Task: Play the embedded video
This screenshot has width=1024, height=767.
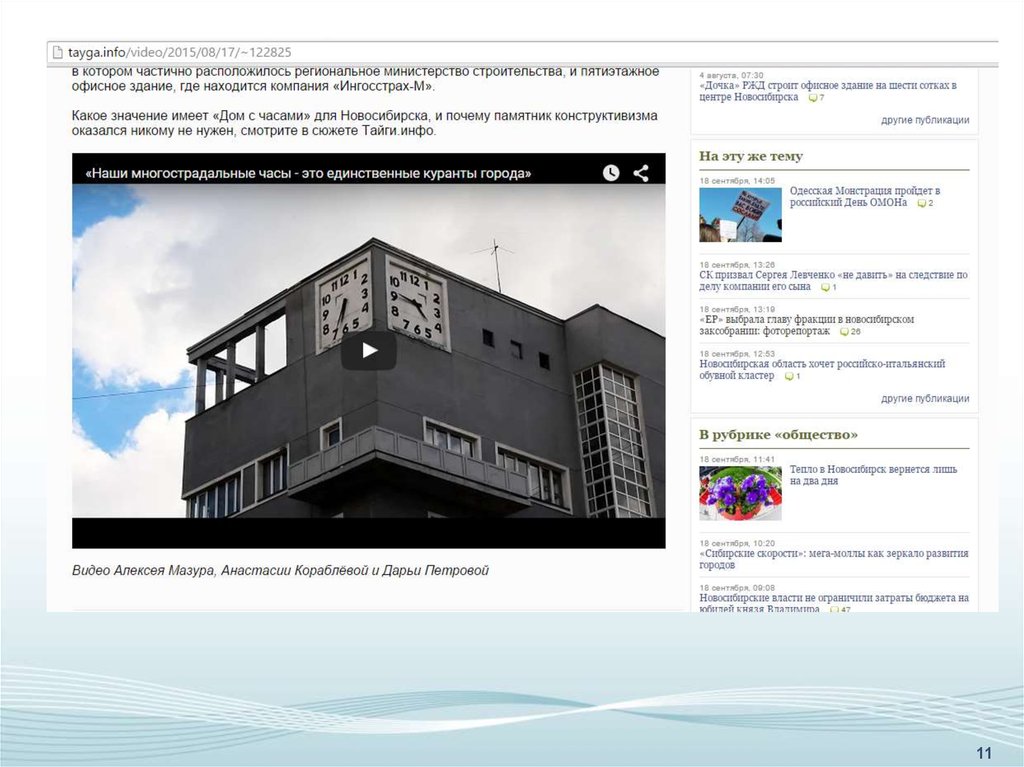Action: (x=368, y=351)
